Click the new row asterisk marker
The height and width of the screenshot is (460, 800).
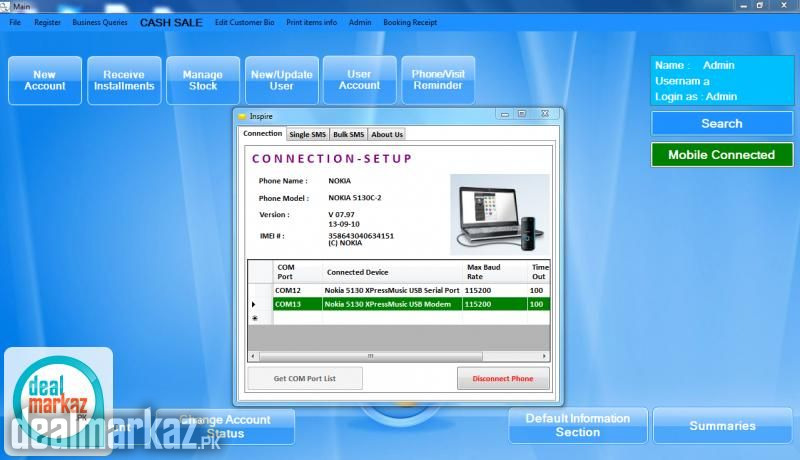(255, 318)
